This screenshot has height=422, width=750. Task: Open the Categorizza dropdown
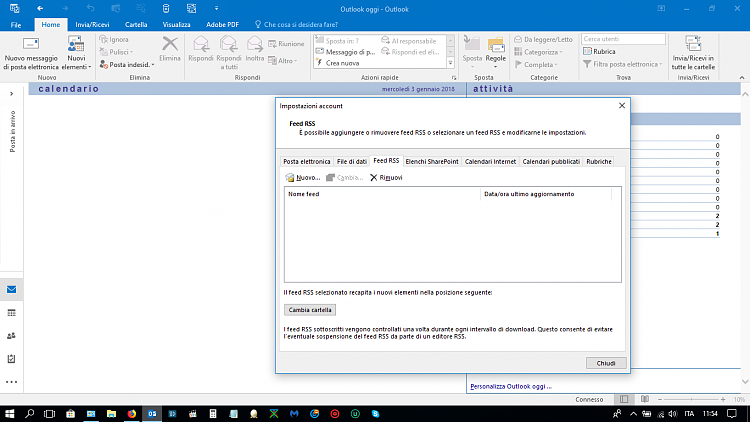[539, 52]
